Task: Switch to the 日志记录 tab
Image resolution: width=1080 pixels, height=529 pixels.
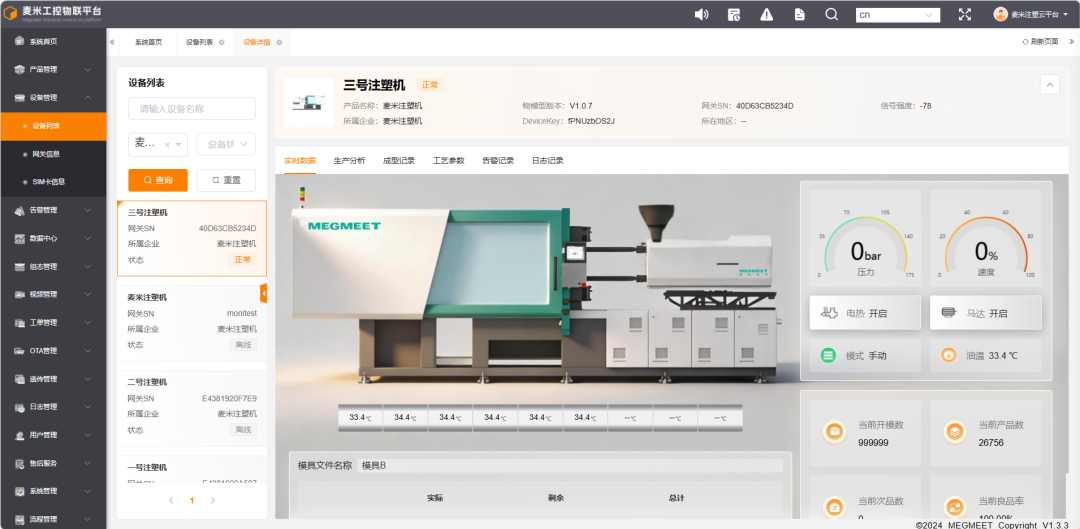Action: [x=548, y=161]
